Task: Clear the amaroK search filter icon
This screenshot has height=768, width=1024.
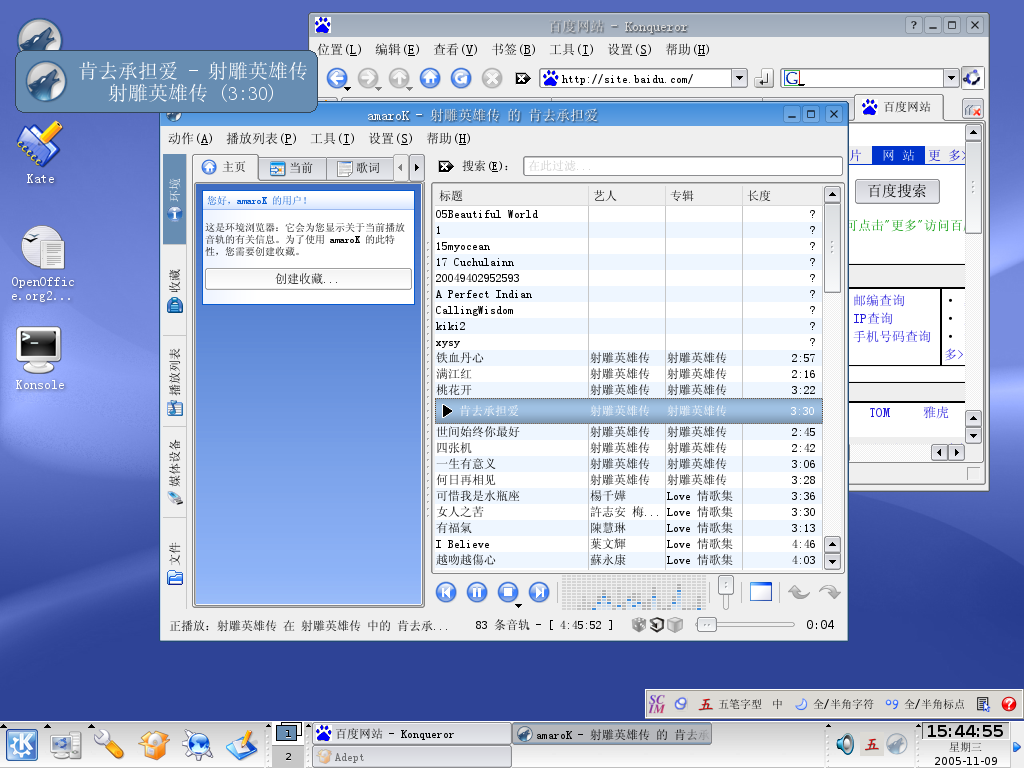Action: click(446, 167)
